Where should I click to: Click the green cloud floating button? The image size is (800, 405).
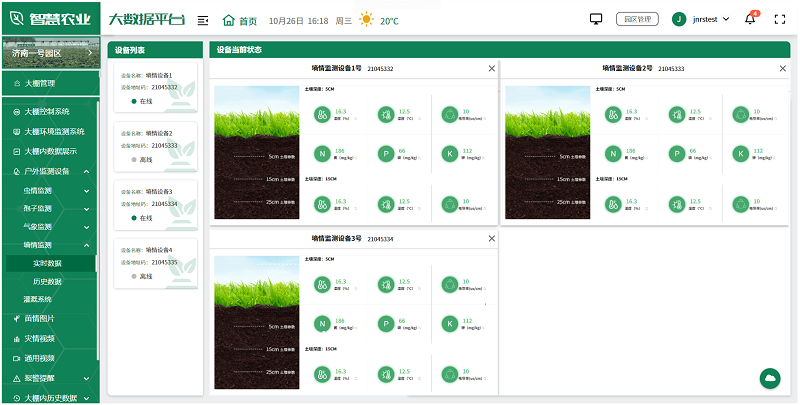[x=770, y=378]
